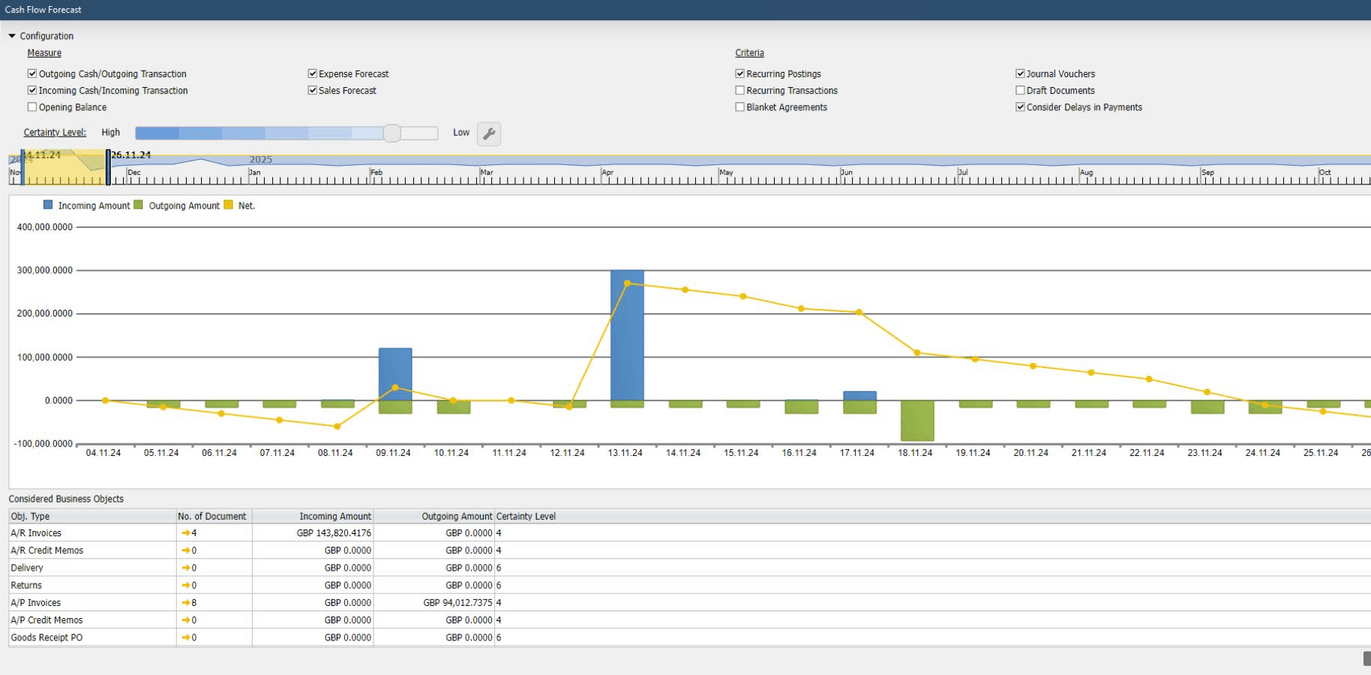This screenshot has width=1371, height=675.
Task: Toggle Outgoing Amount legend square
Action: pos(139,205)
